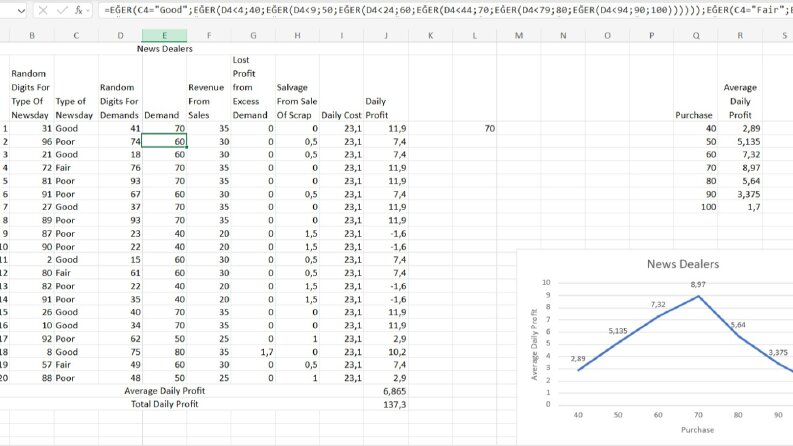Click 'Average Daily Profit' label at bottom
Screen dimensions: 793x446
(165, 391)
